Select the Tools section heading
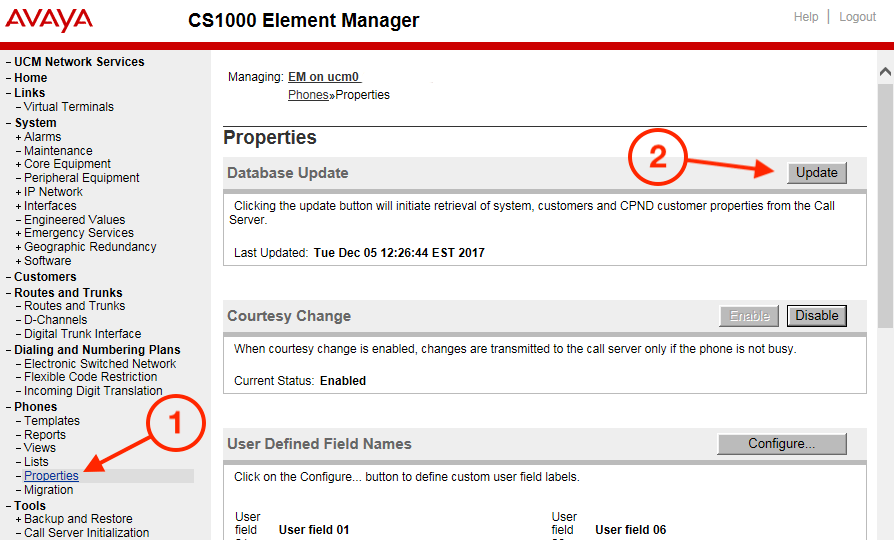 30,506
